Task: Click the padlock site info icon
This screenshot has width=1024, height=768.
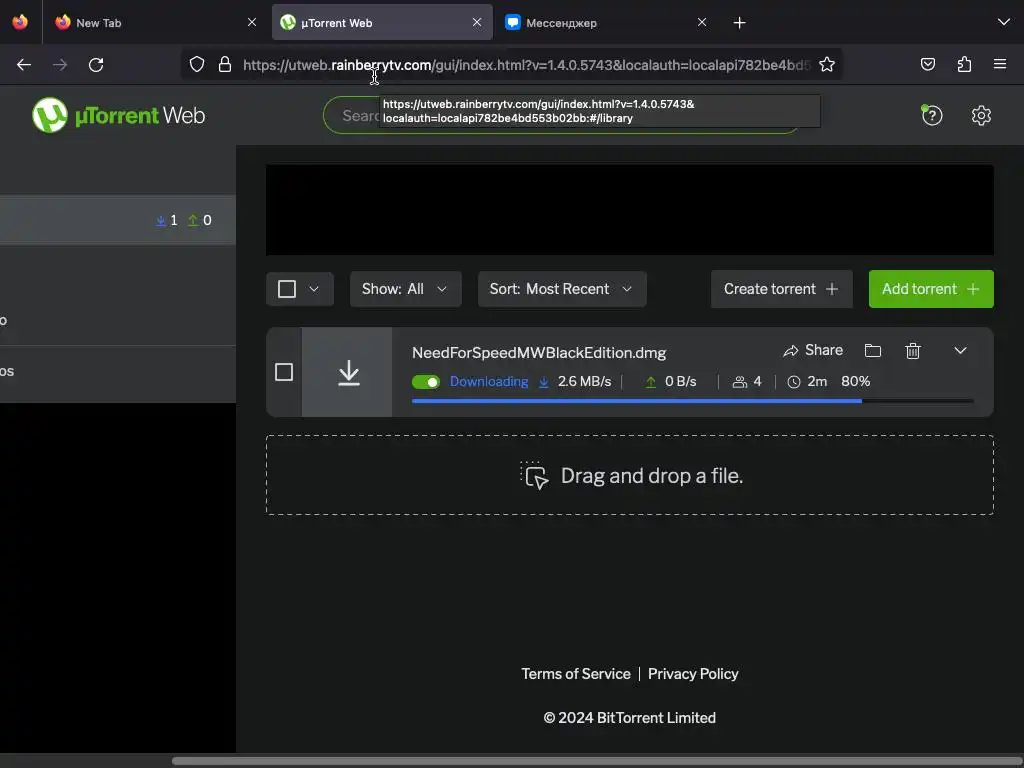Action: tap(225, 64)
